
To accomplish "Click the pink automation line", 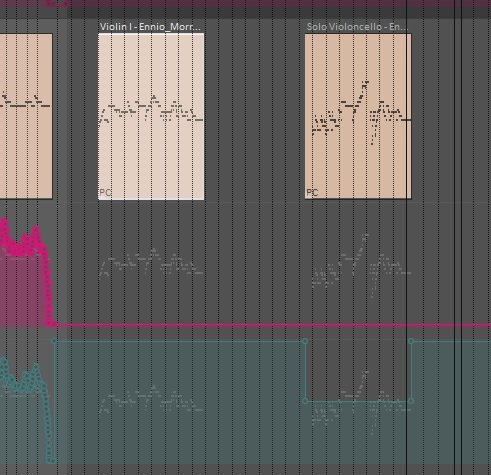I will pyautogui.click(x=273, y=325).
